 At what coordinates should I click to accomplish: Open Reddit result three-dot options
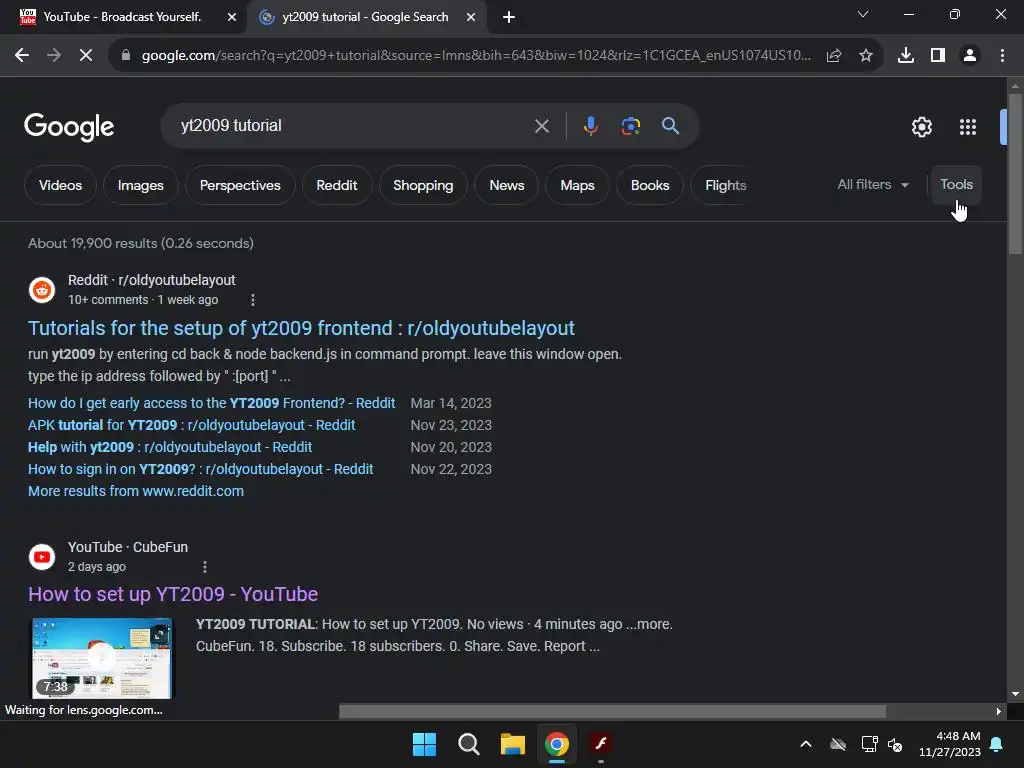point(253,300)
